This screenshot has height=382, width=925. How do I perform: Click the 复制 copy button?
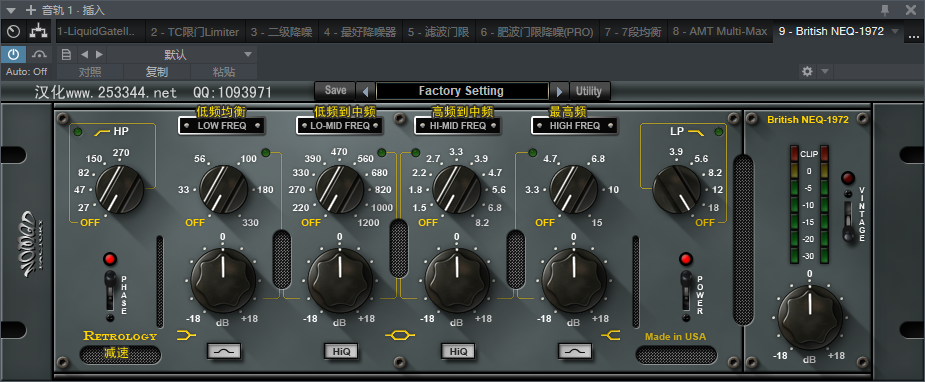(157, 72)
